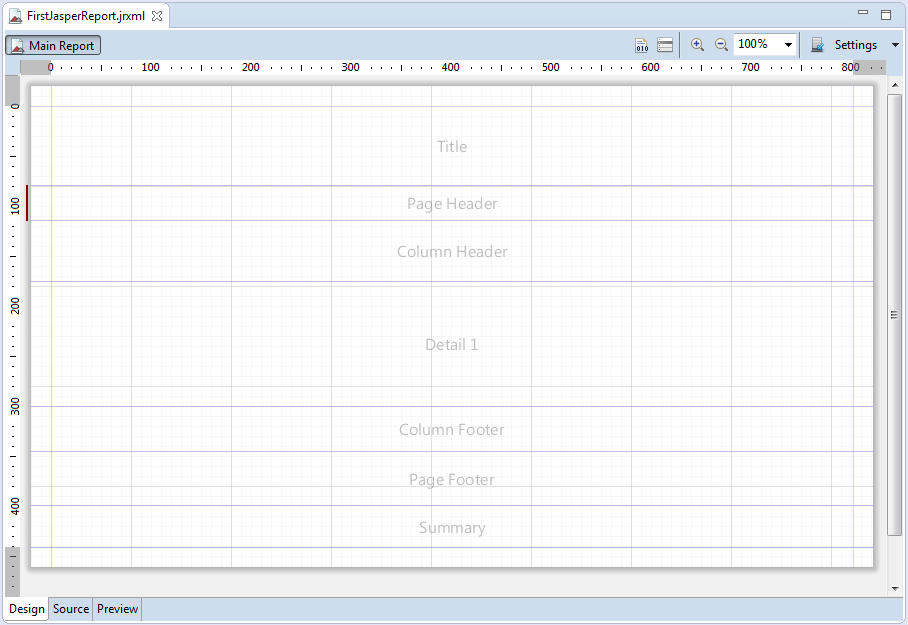Screen dimensions: 908x625
Task: Click the Settings icon
Action: point(817,45)
